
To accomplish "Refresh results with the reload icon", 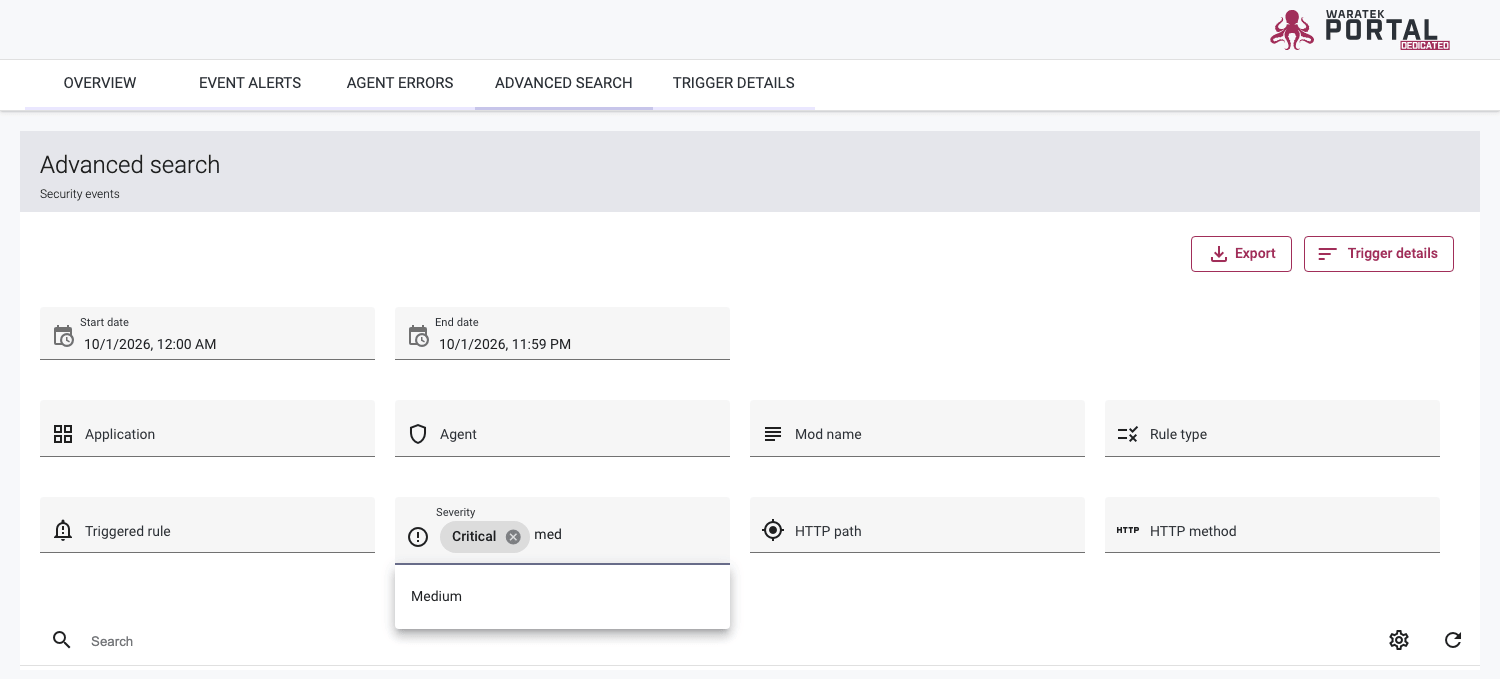I will click(1453, 640).
